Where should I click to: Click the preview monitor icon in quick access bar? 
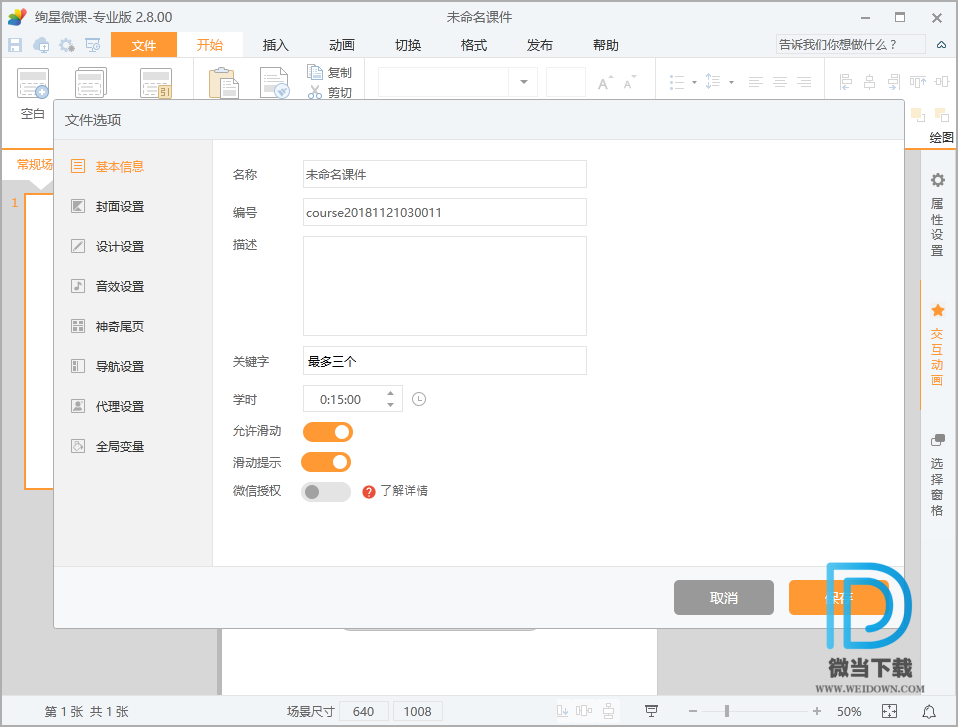(93, 45)
